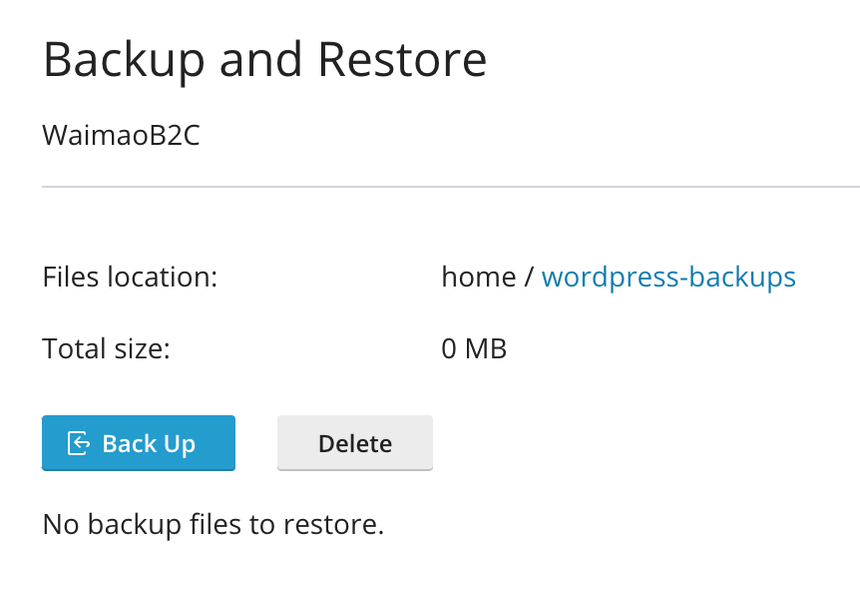This screenshot has width=860, height=593.
Task: Open the wordpress-backups folder link
Action: pos(668,277)
